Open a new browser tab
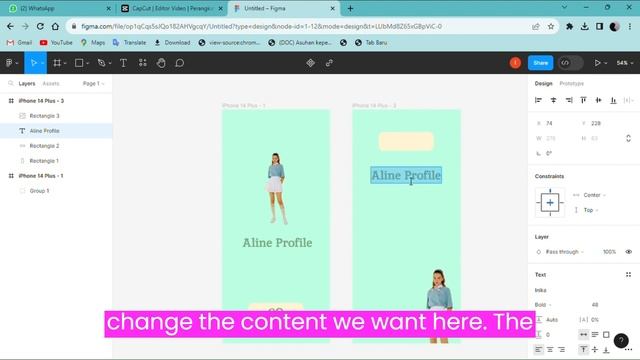Screen dimensions: 640x360 coord(350,8)
